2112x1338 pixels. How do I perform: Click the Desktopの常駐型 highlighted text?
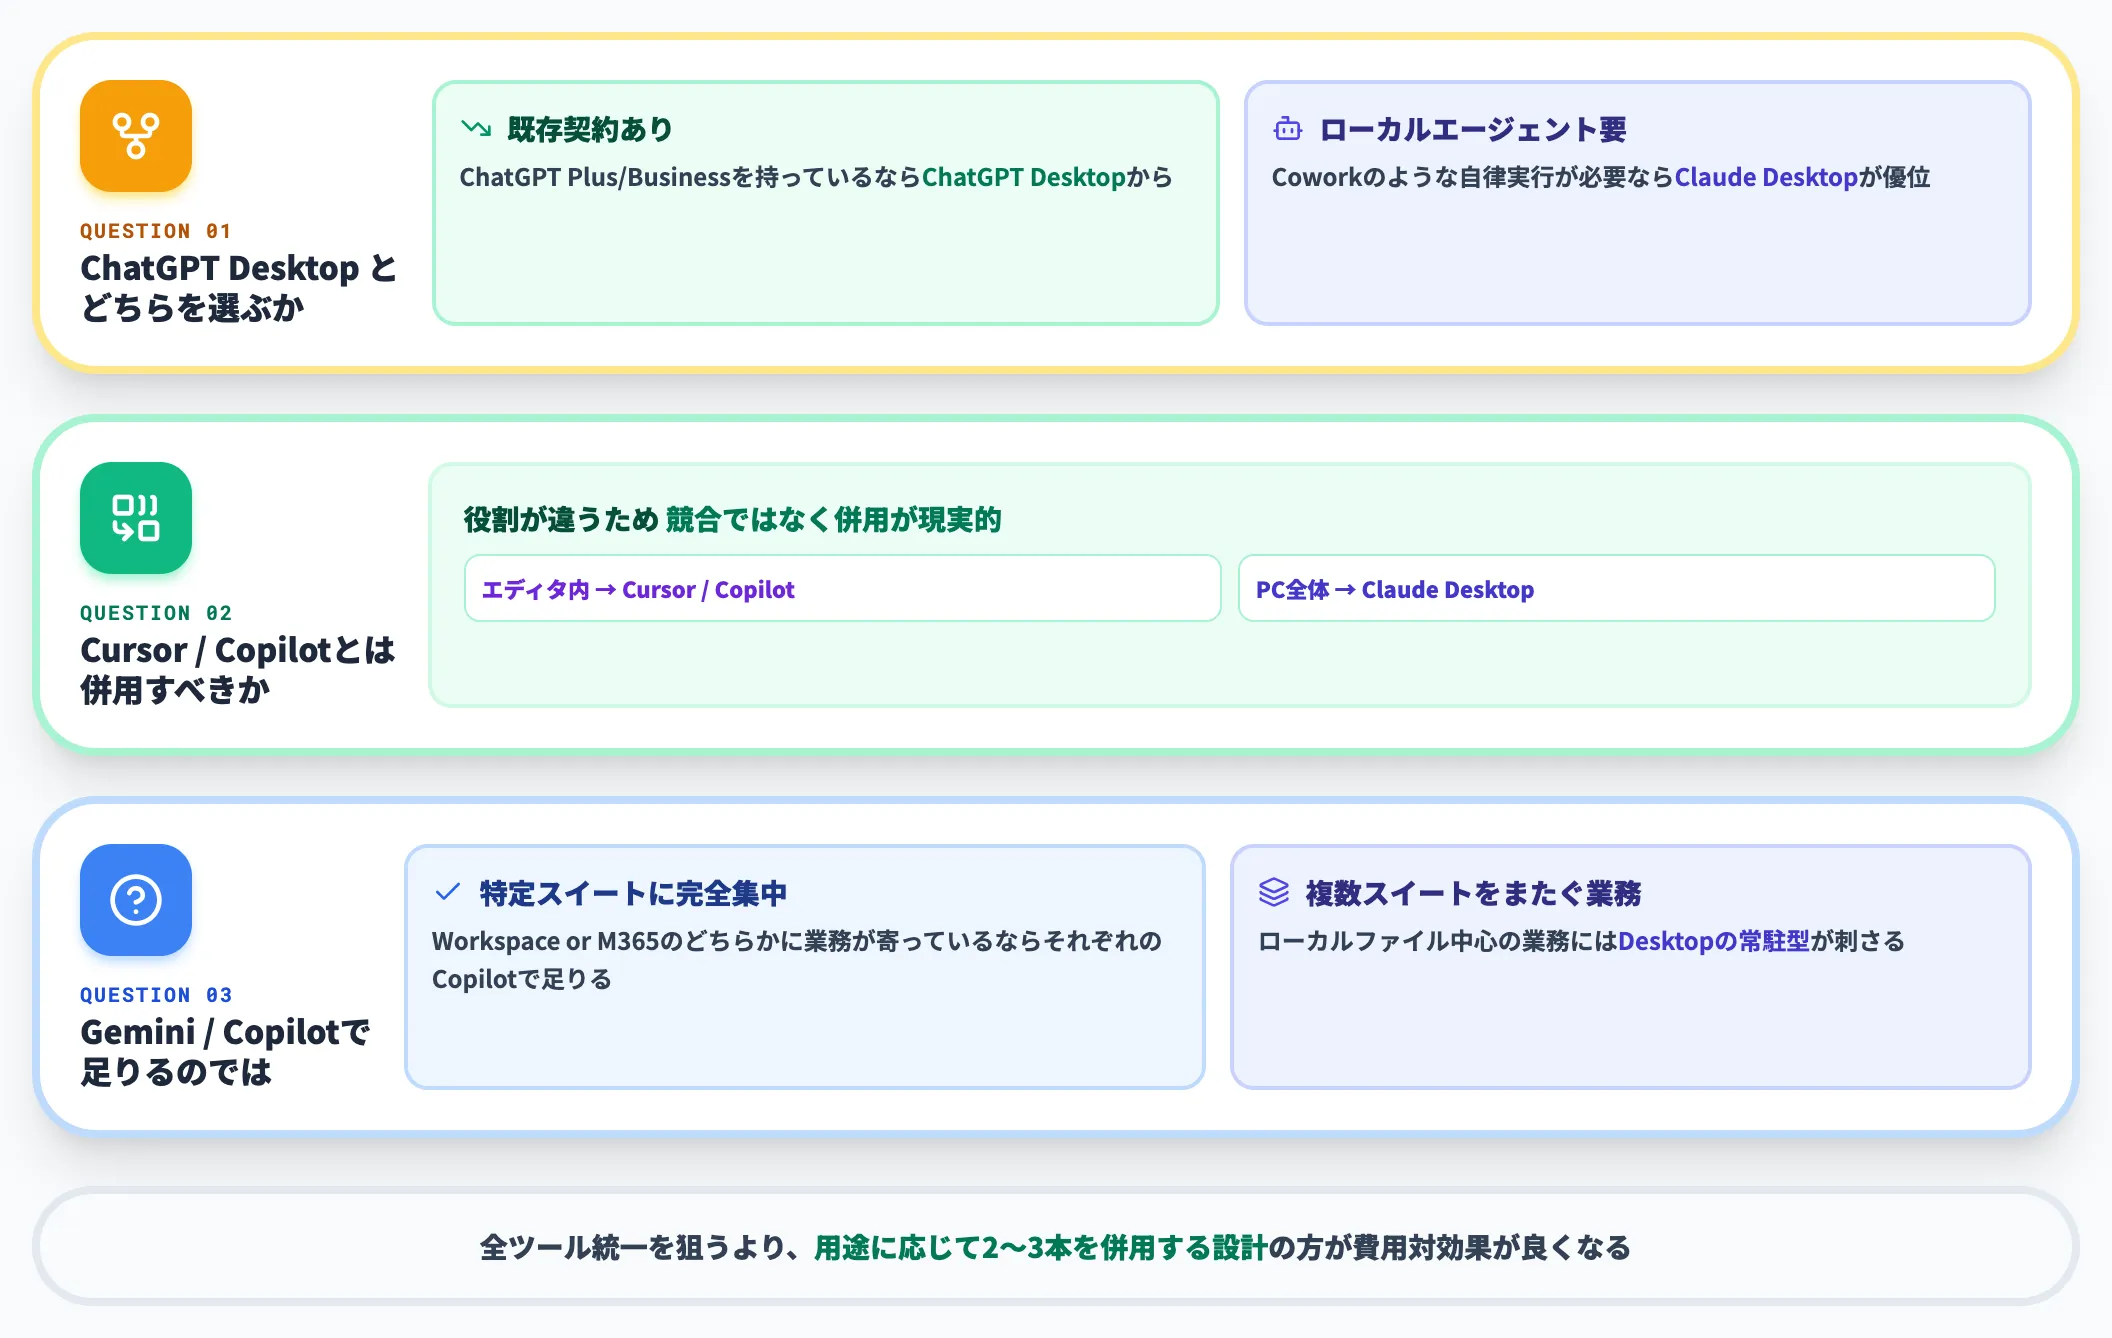coord(1714,941)
